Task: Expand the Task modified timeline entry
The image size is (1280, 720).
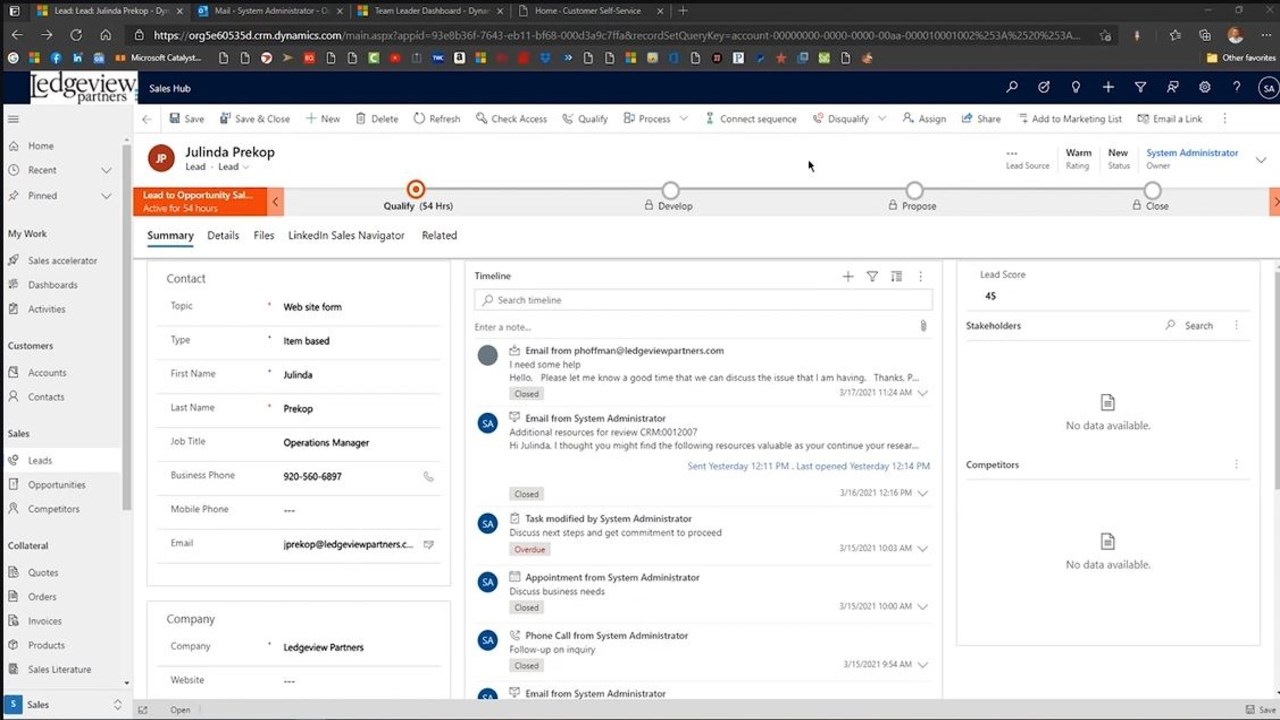Action: pos(922,549)
